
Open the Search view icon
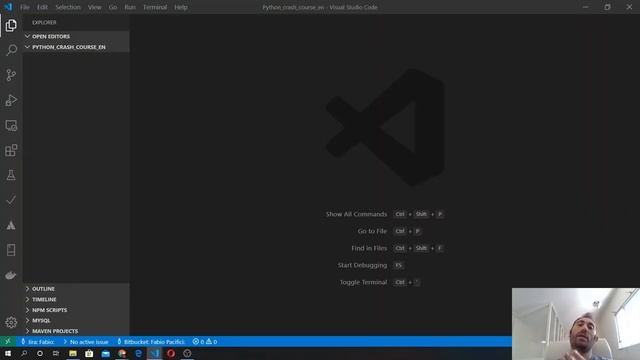[x=11, y=50]
